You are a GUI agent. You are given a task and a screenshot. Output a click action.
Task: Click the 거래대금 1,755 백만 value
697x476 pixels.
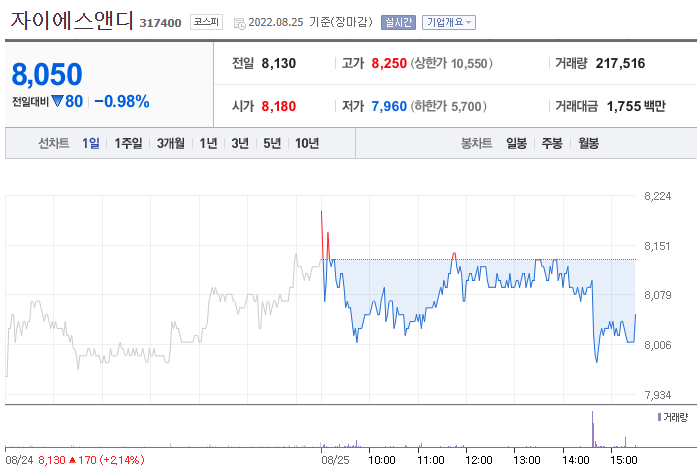(x=636, y=107)
